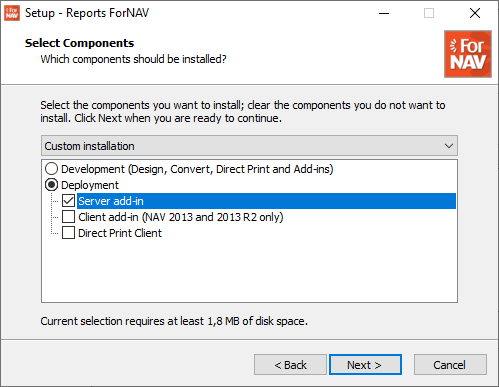Screen dimensions: 499x387
Task: Click the disk space requirement text
Action: tap(174, 321)
